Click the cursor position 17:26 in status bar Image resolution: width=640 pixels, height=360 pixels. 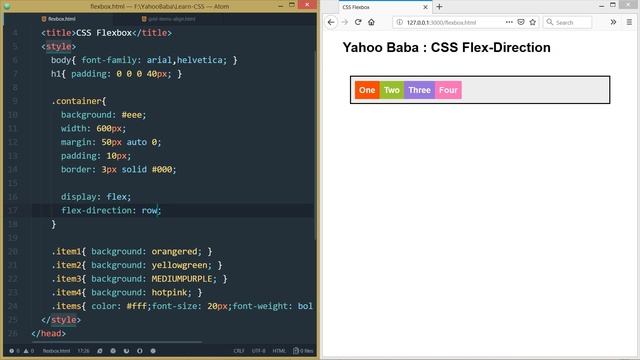pyautogui.click(x=83, y=351)
